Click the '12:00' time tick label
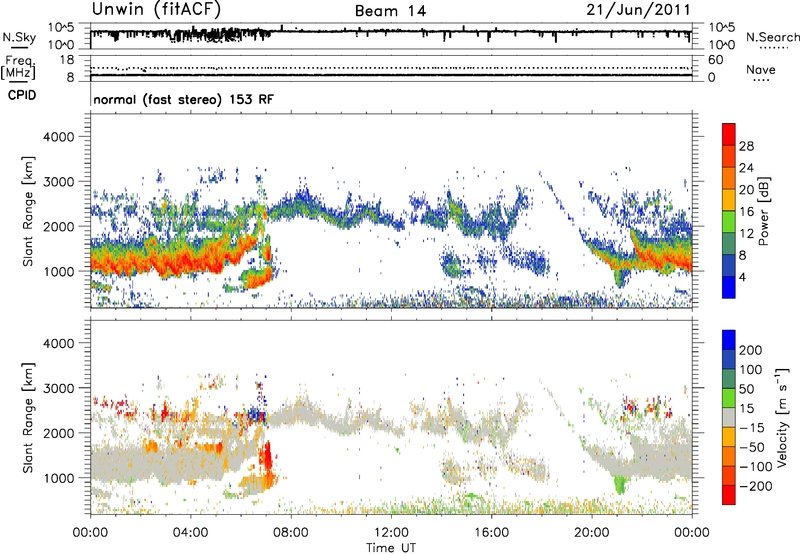The image size is (800, 554). (391, 533)
